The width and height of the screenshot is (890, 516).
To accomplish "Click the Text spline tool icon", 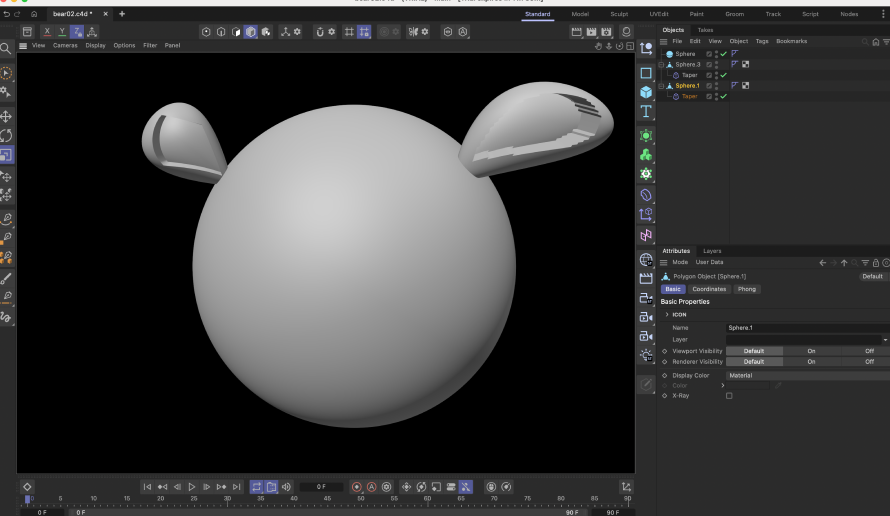I will click(646, 111).
